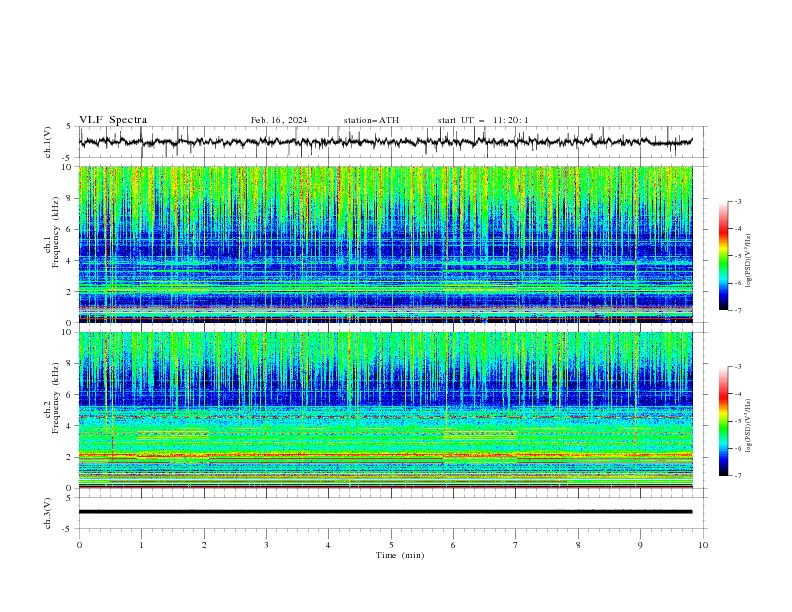Click inside the ch.1 spectrogram panel

click(385, 244)
